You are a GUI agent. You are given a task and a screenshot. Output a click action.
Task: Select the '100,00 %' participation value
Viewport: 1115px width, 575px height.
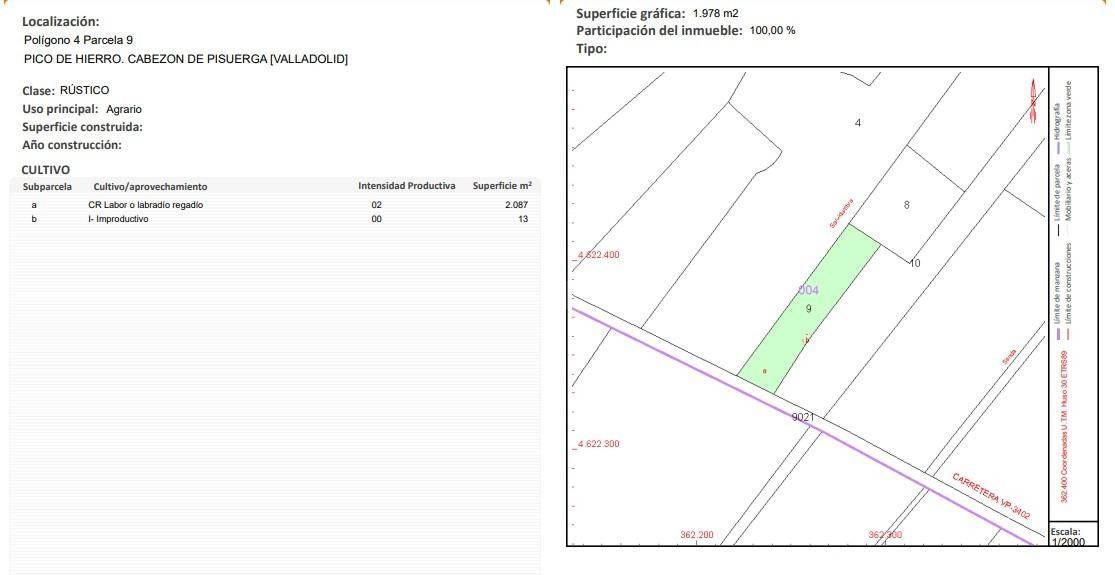(x=772, y=31)
